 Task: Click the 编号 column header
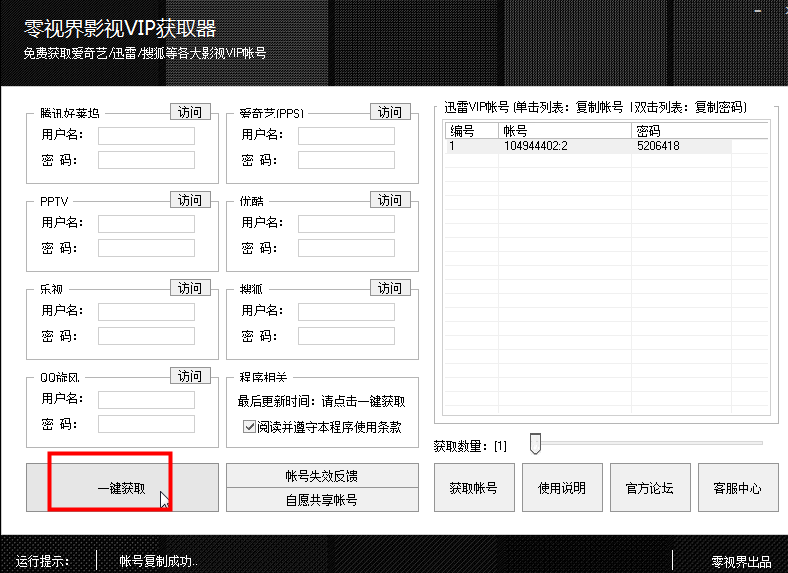pyautogui.click(x=471, y=131)
